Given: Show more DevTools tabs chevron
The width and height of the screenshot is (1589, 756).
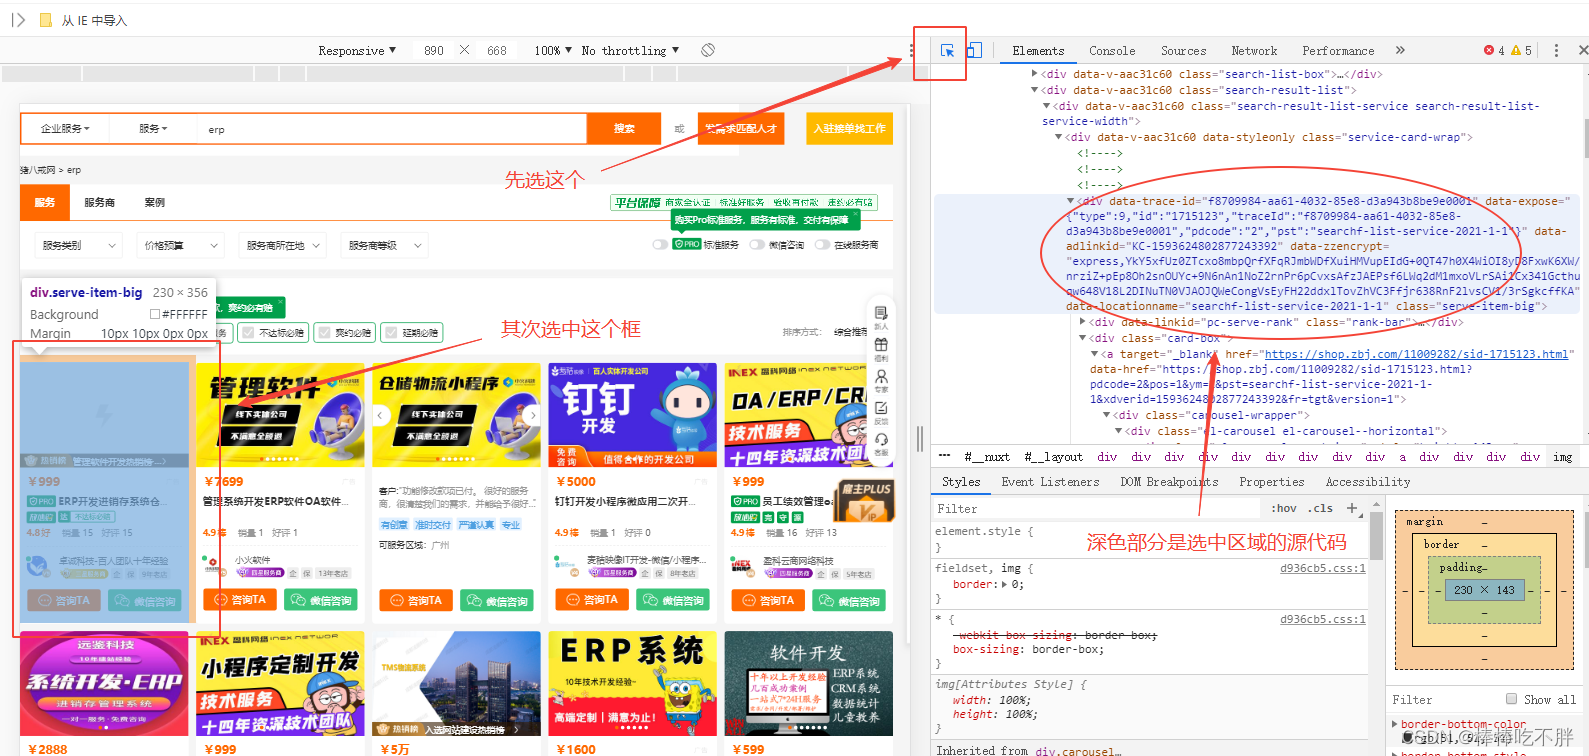Looking at the screenshot, I should pos(1400,50).
